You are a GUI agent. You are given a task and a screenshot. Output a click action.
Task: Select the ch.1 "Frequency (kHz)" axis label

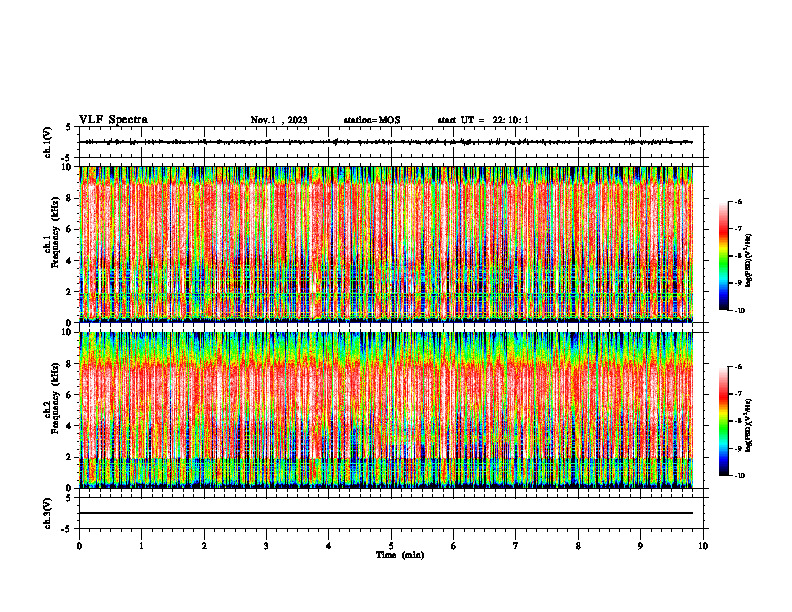pyautogui.click(x=55, y=233)
